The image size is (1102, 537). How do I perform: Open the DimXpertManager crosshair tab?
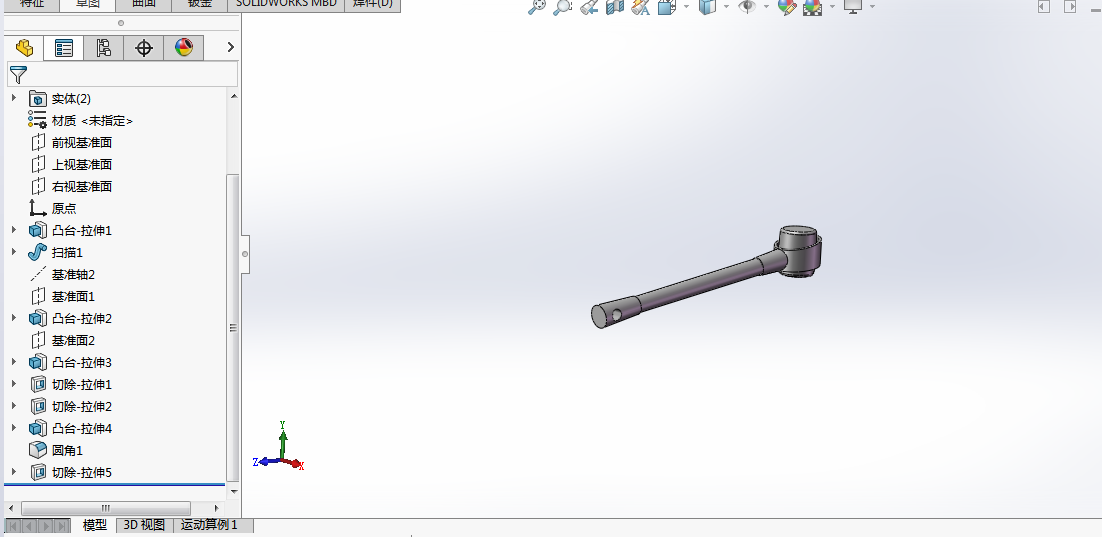143,48
